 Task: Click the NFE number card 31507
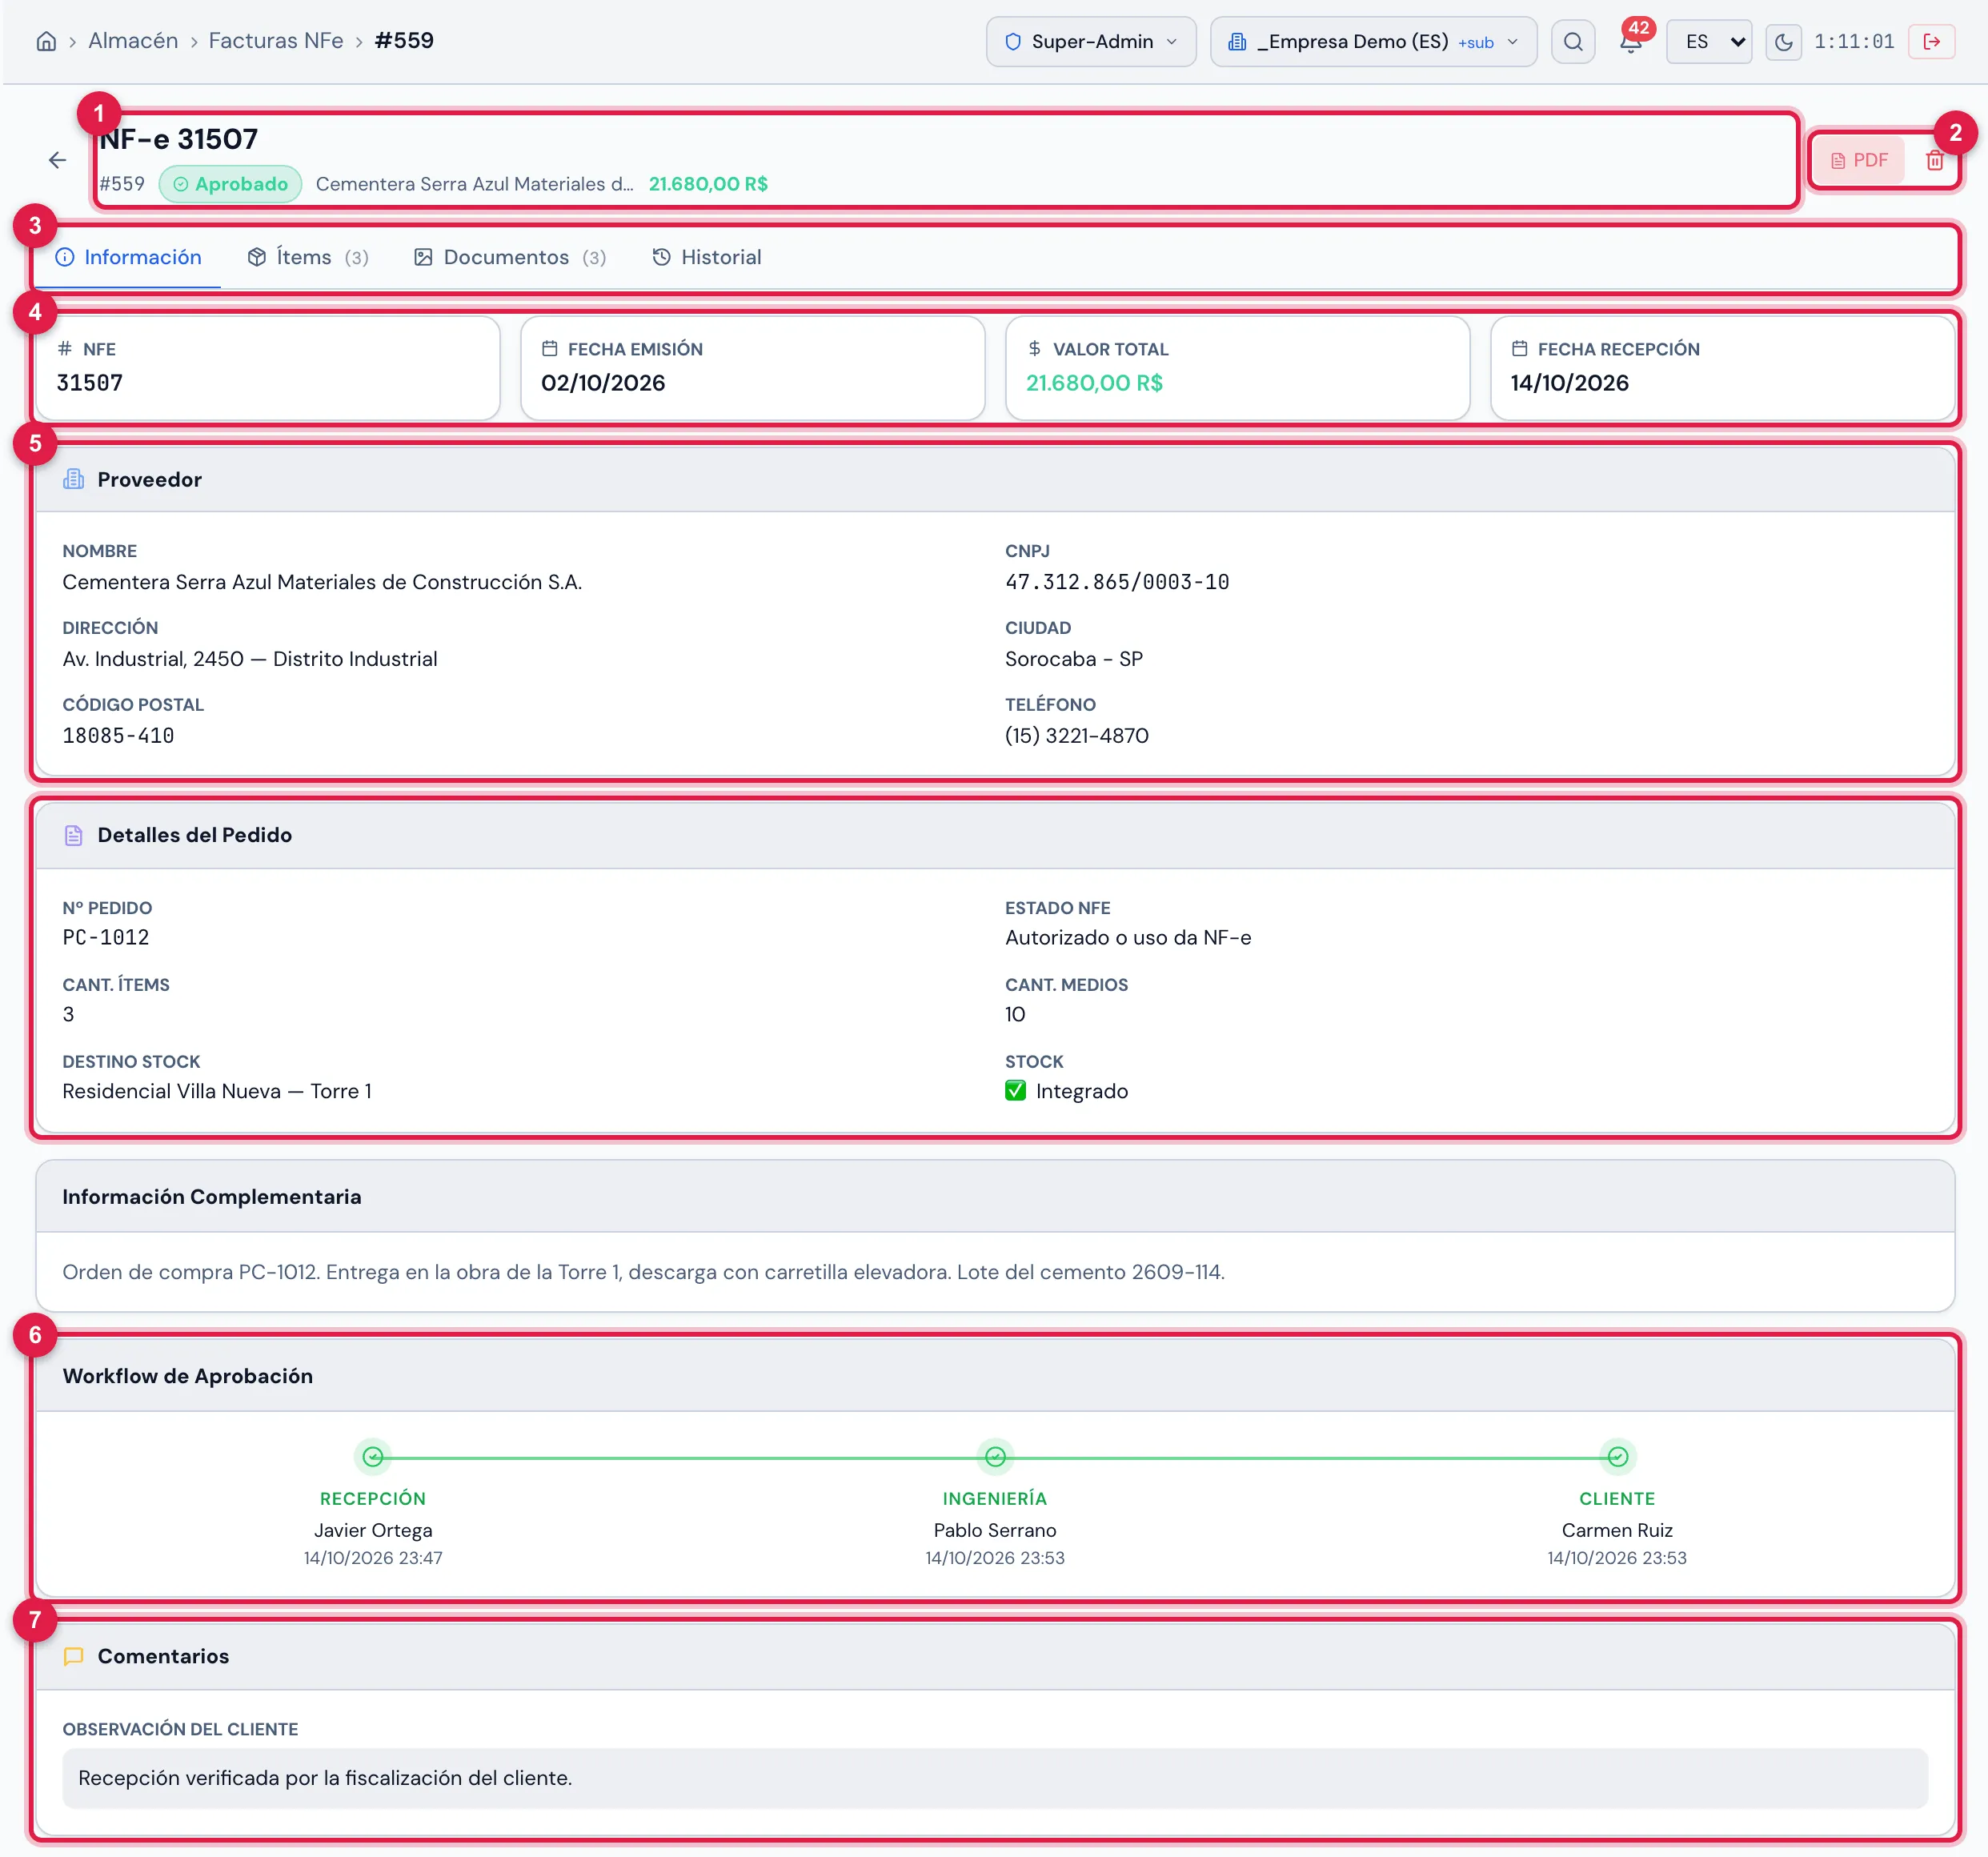click(x=268, y=368)
